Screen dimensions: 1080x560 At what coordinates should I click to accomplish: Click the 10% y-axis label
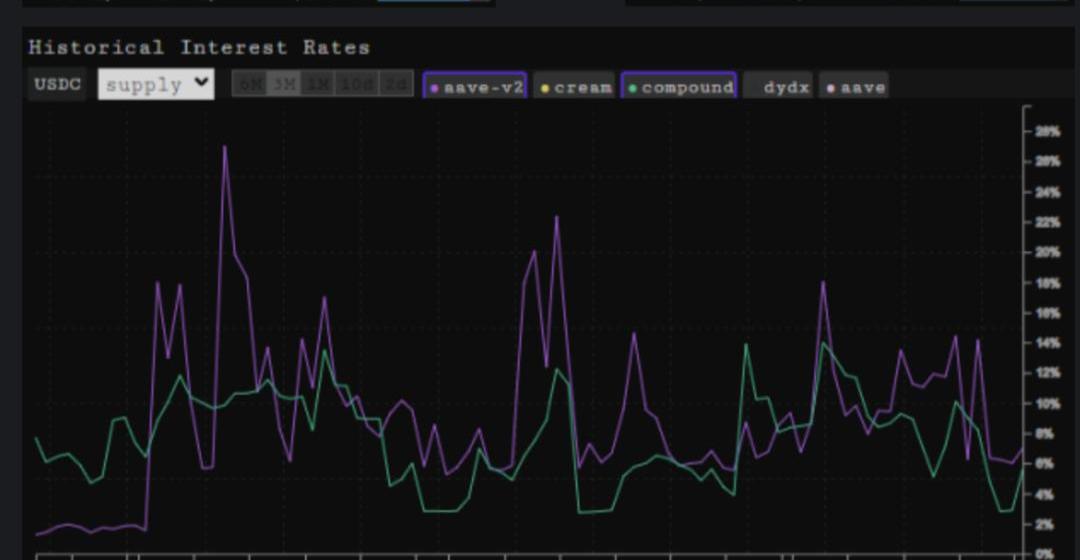1047,403
